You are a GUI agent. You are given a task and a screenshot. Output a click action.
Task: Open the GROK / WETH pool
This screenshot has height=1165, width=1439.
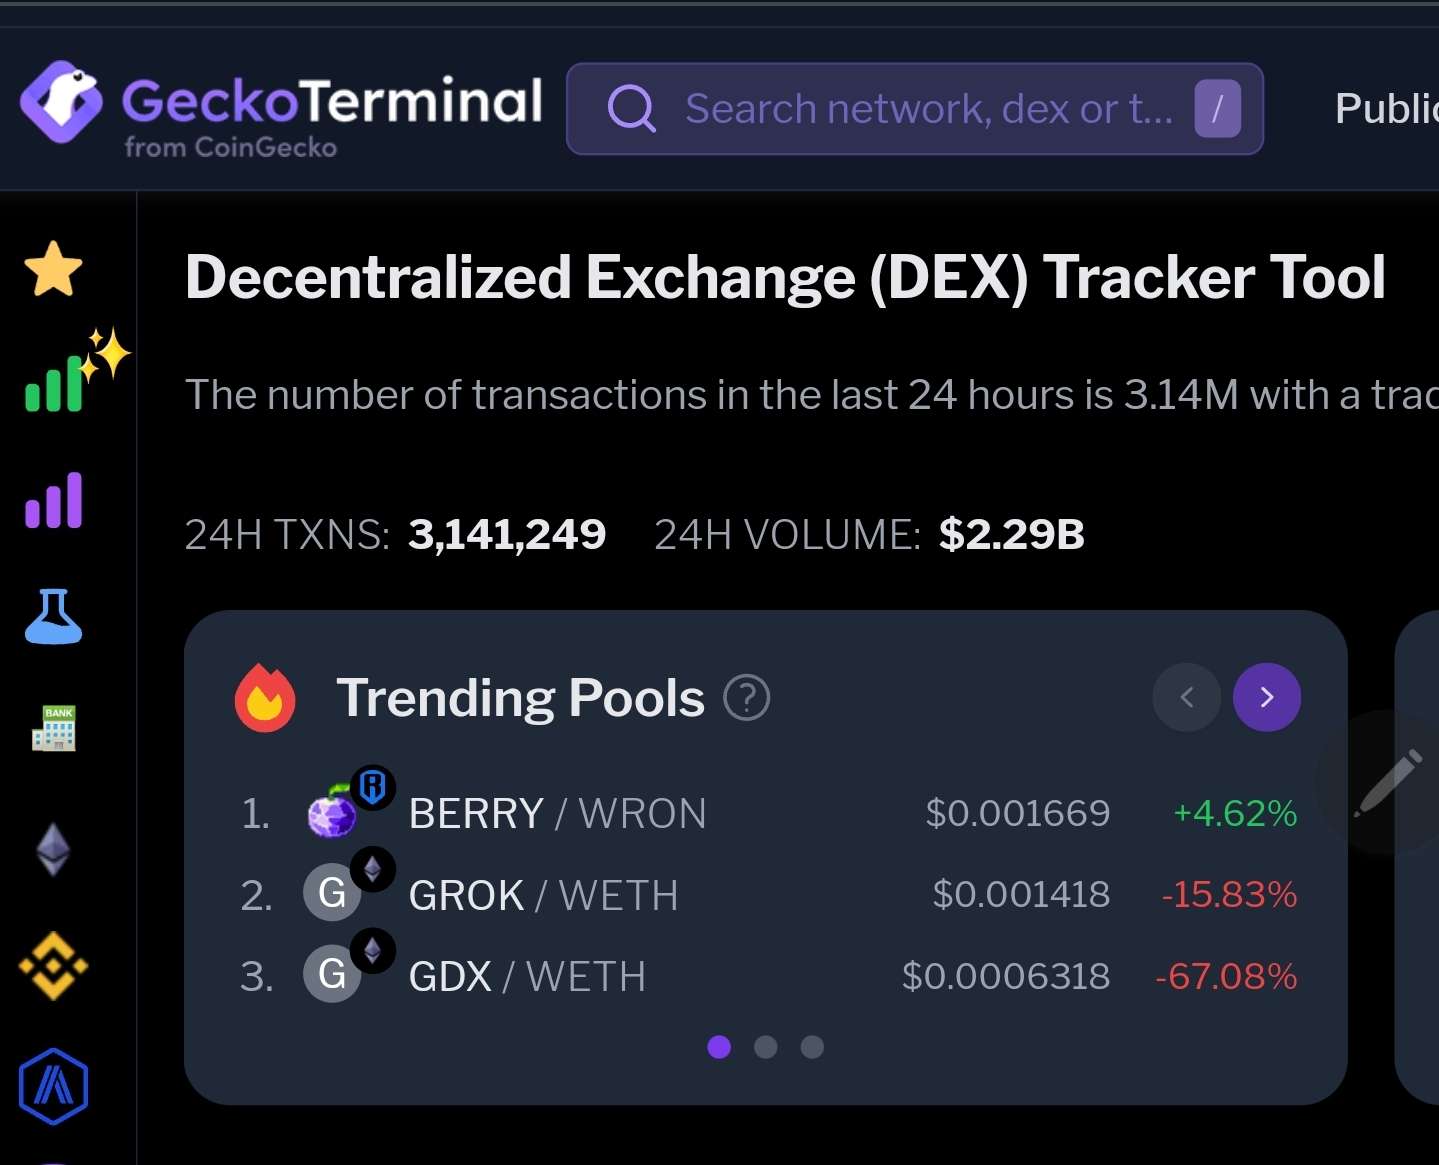[x=543, y=895]
